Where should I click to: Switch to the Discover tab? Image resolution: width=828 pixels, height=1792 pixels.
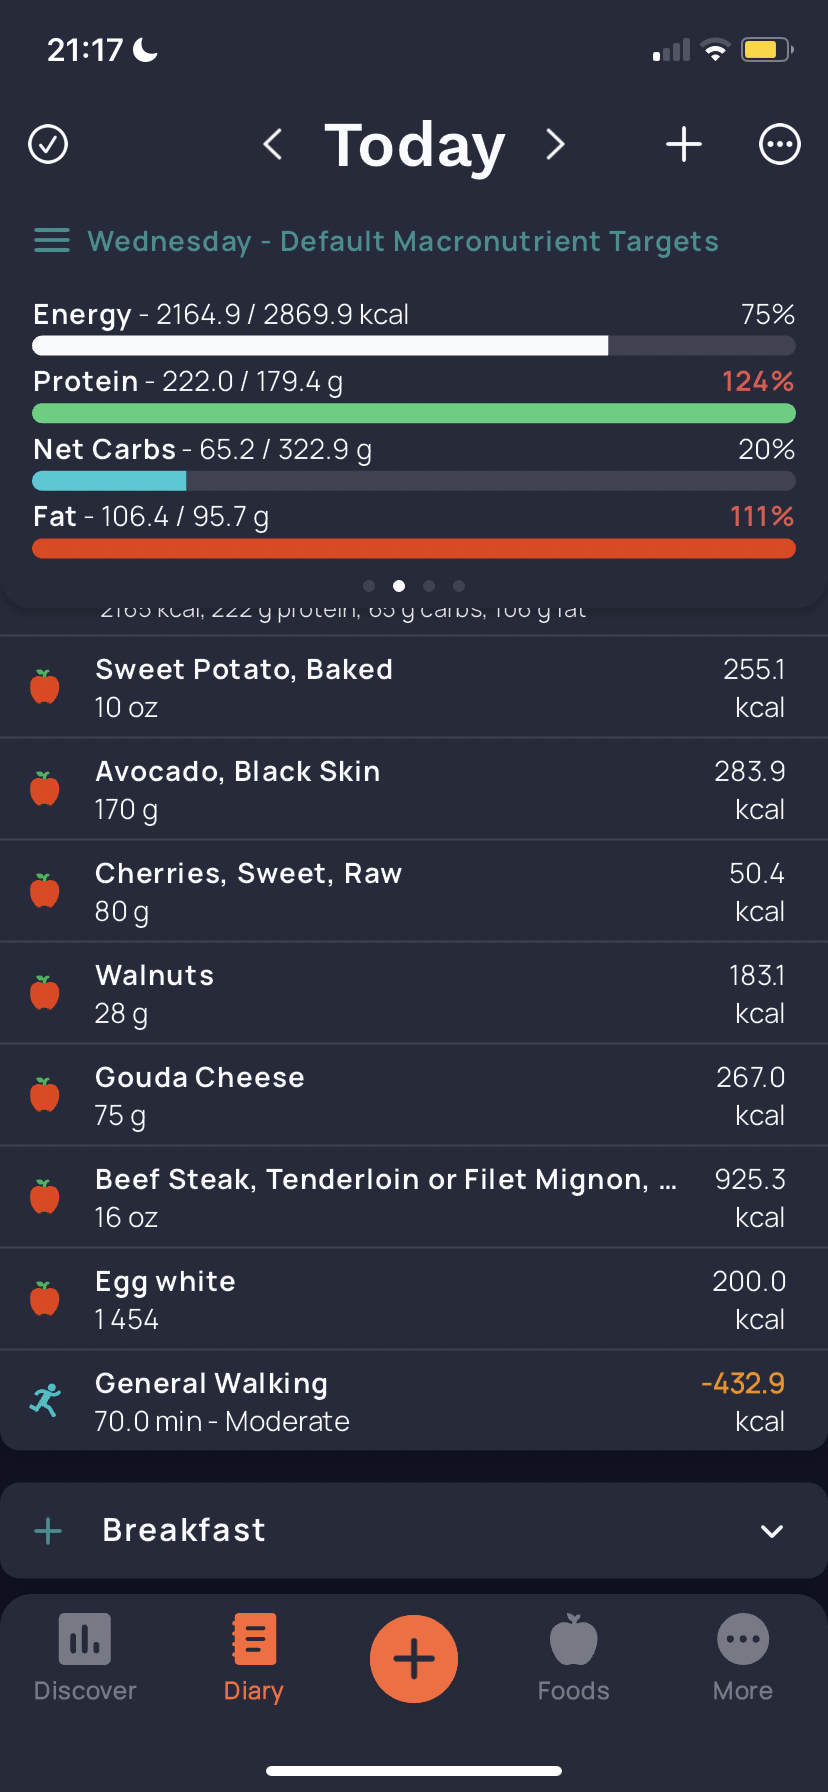(x=85, y=1659)
